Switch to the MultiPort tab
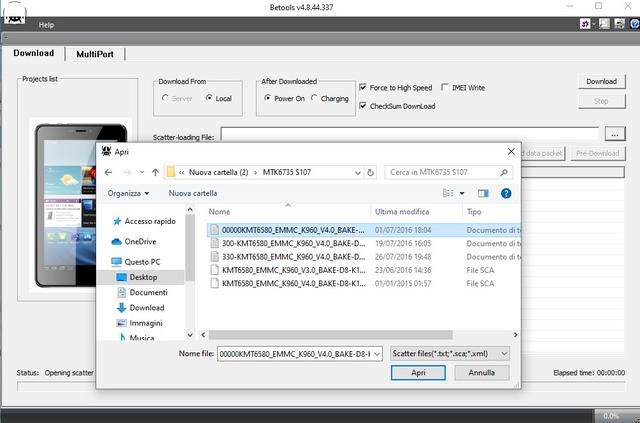The image size is (640, 423). pos(95,54)
